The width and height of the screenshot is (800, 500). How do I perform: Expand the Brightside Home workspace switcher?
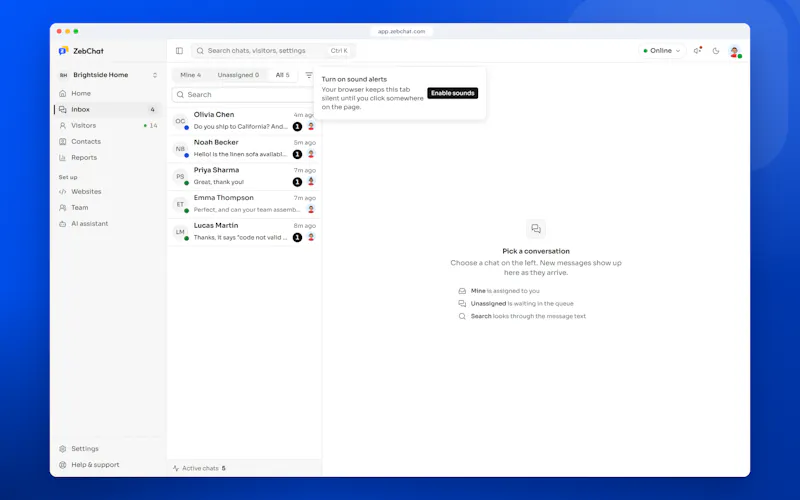click(x=108, y=75)
